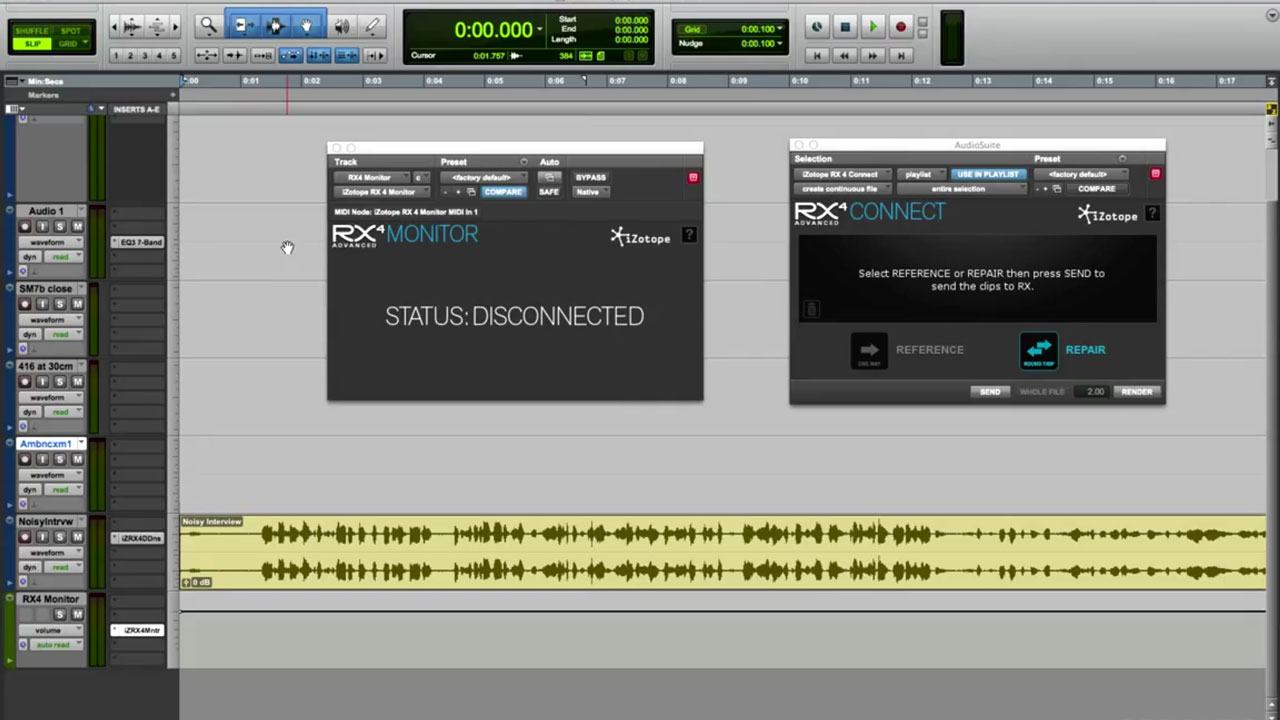
Task: Click the Rewind transport button
Action: pos(845,55)
